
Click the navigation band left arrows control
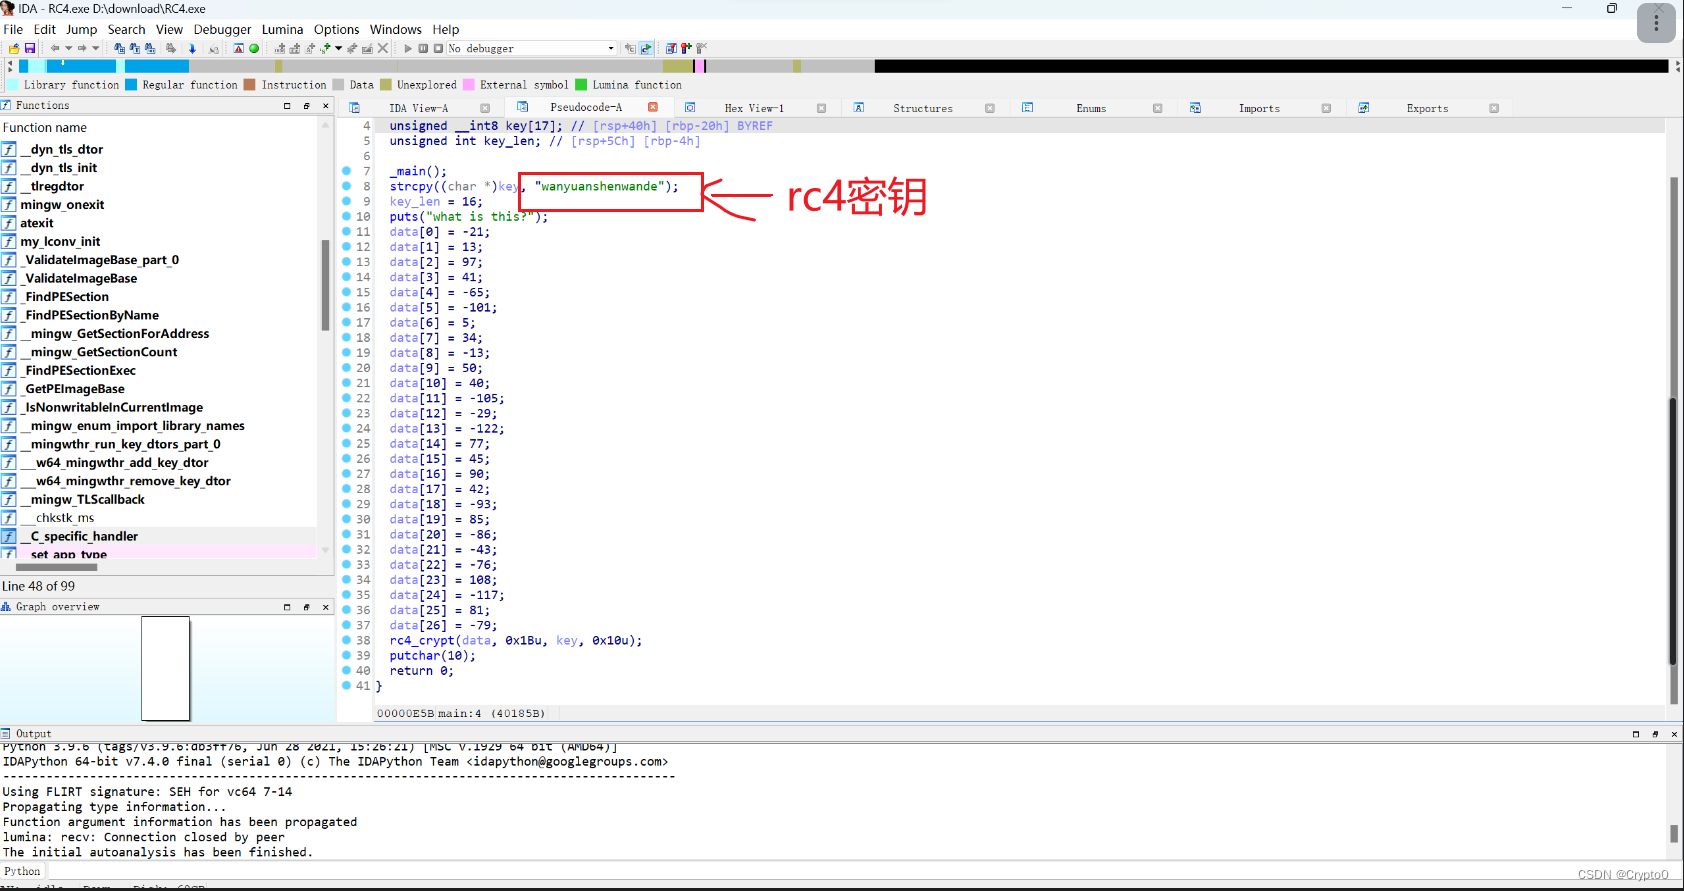10,66
